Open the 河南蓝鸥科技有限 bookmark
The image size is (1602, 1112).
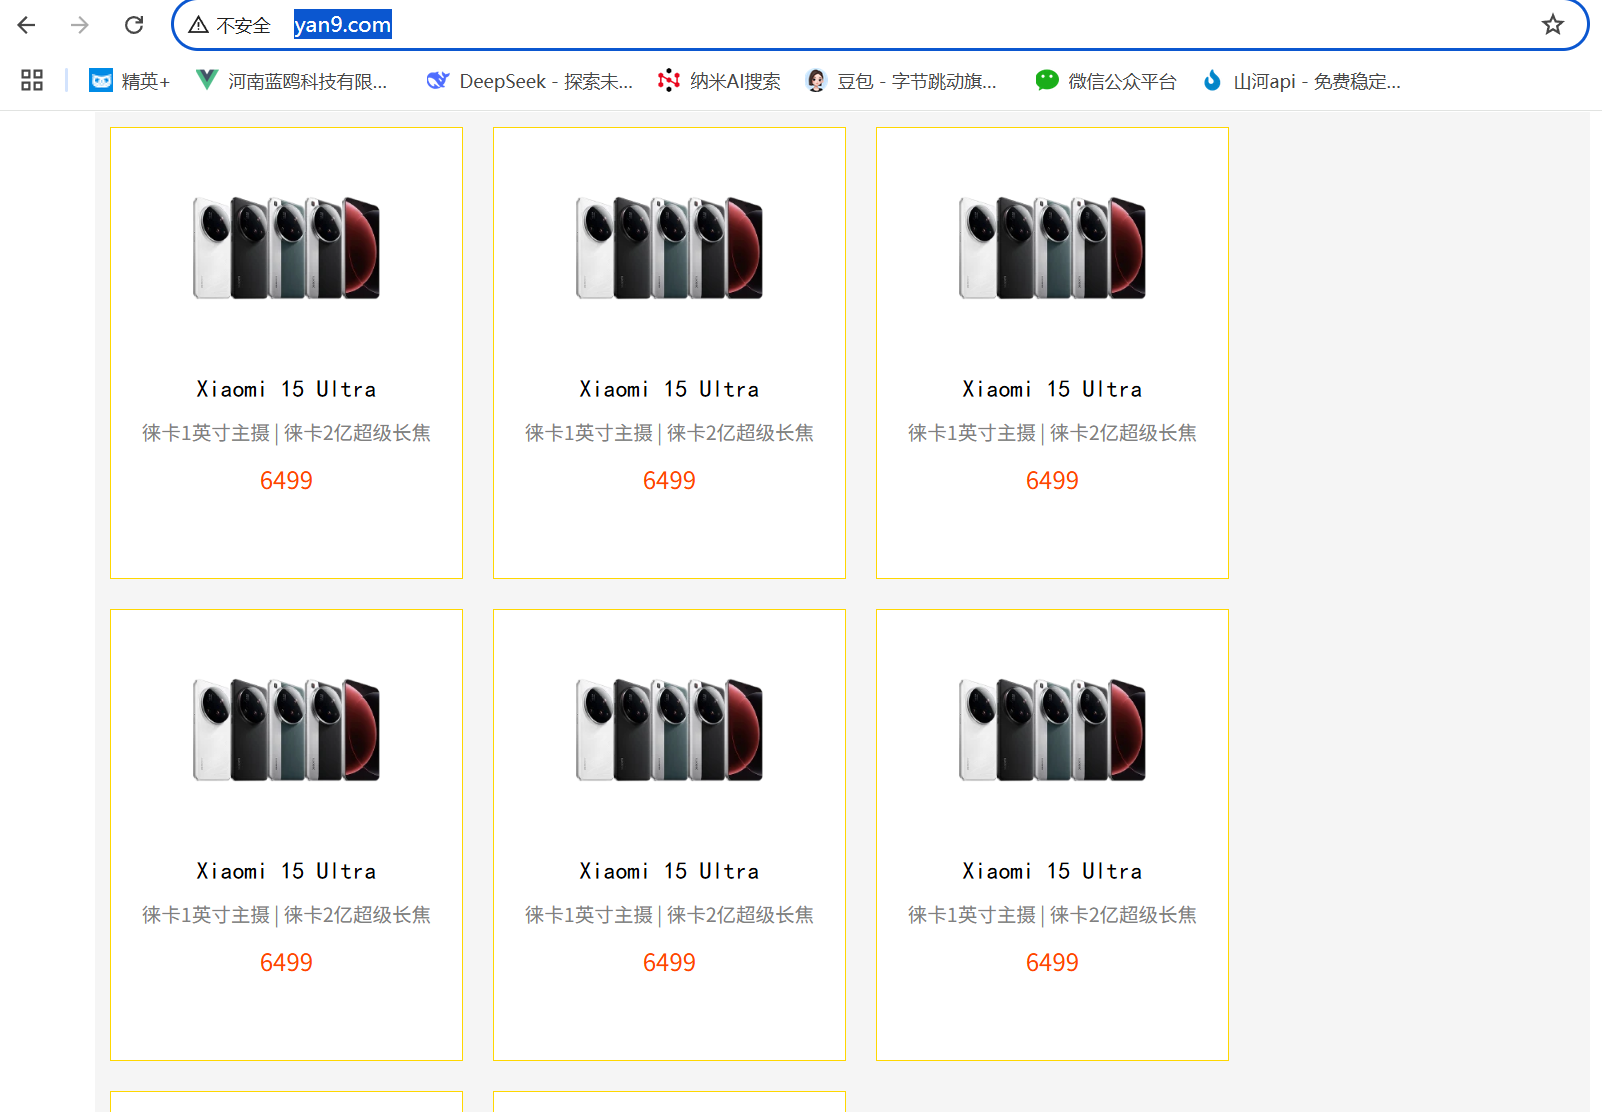coord(292,81)
